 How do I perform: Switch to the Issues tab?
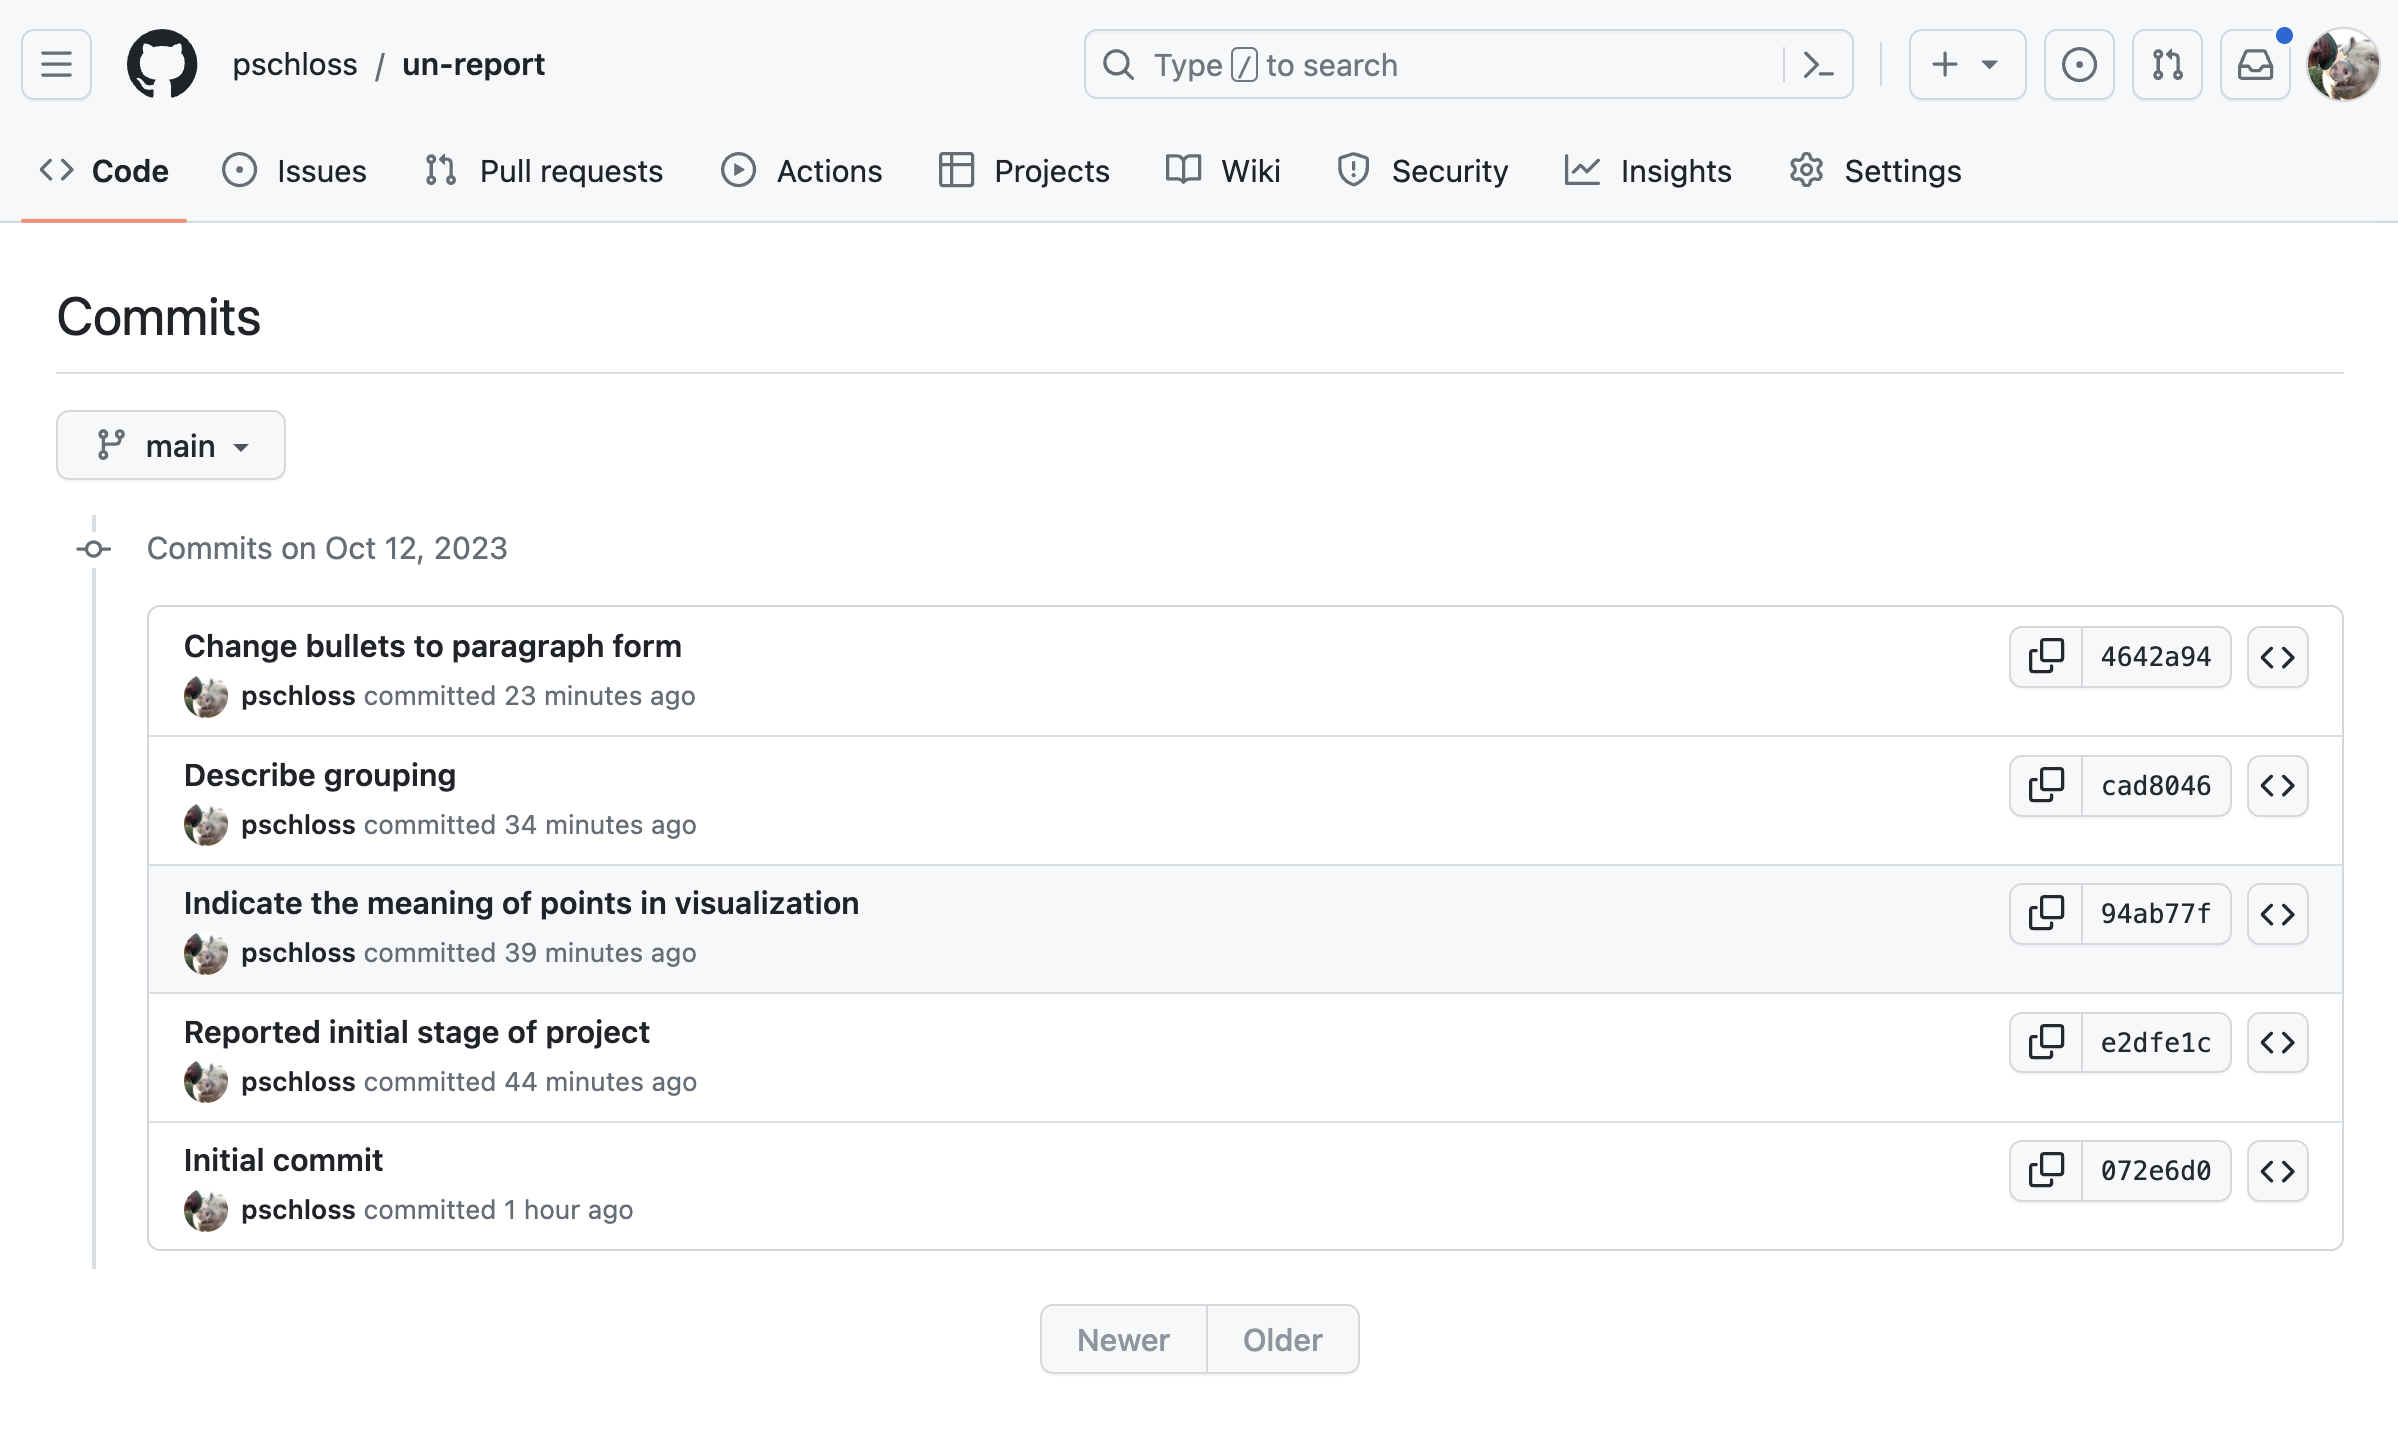coord(295,171)
